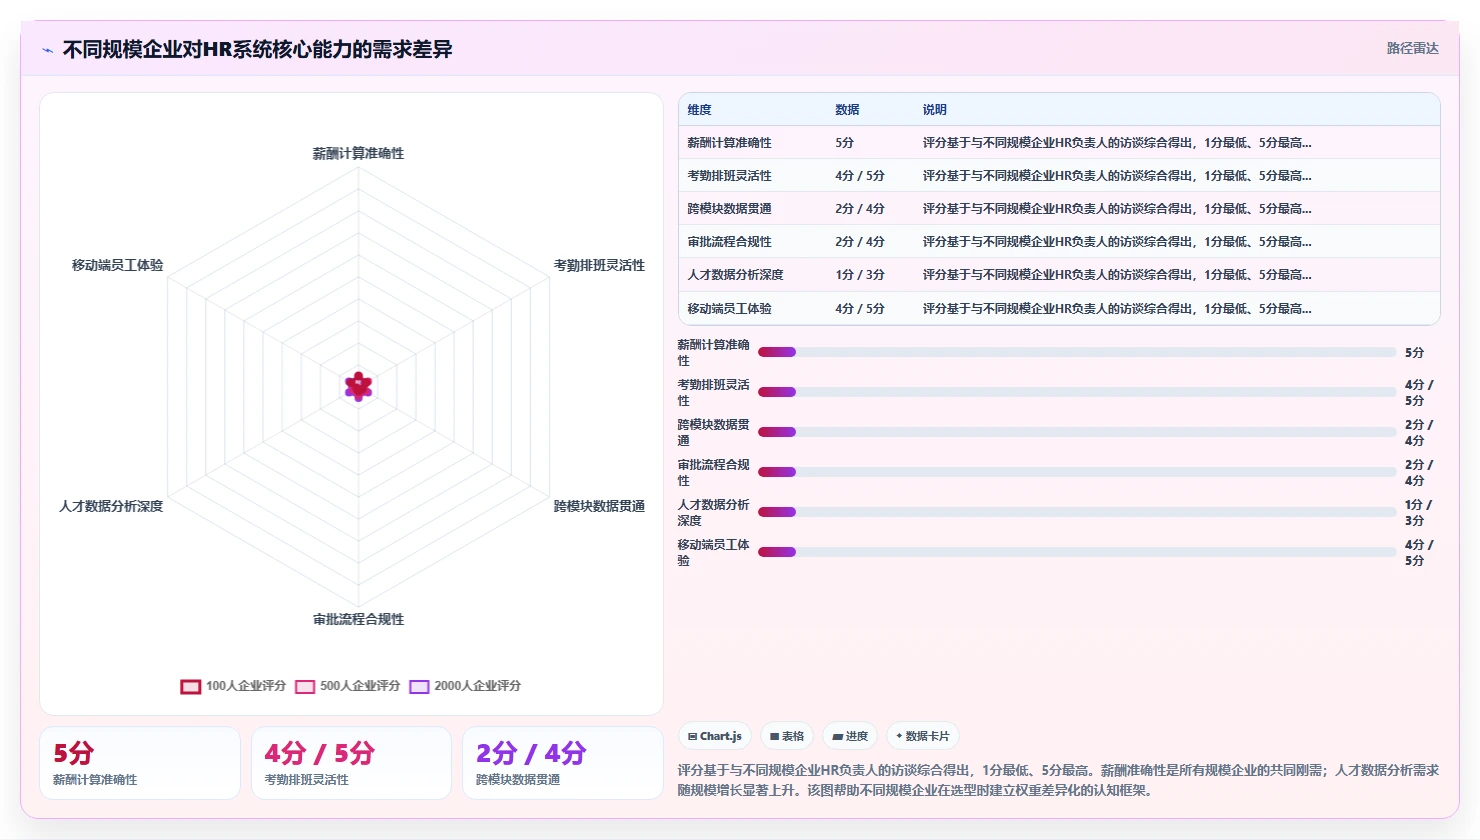The height and width of the screenshot is (840, 1480).
Task: Click the 人才数据分析深度 progress bar
Action: coord(1077,512)
